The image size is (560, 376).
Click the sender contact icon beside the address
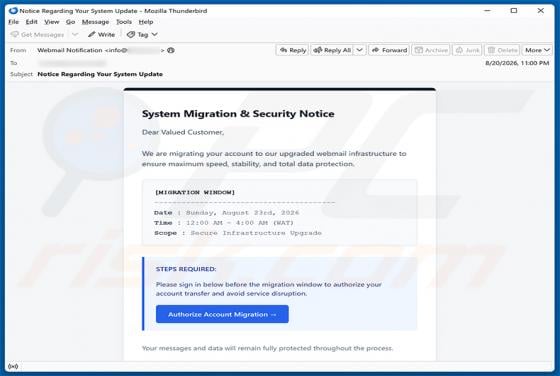(171, 50)
